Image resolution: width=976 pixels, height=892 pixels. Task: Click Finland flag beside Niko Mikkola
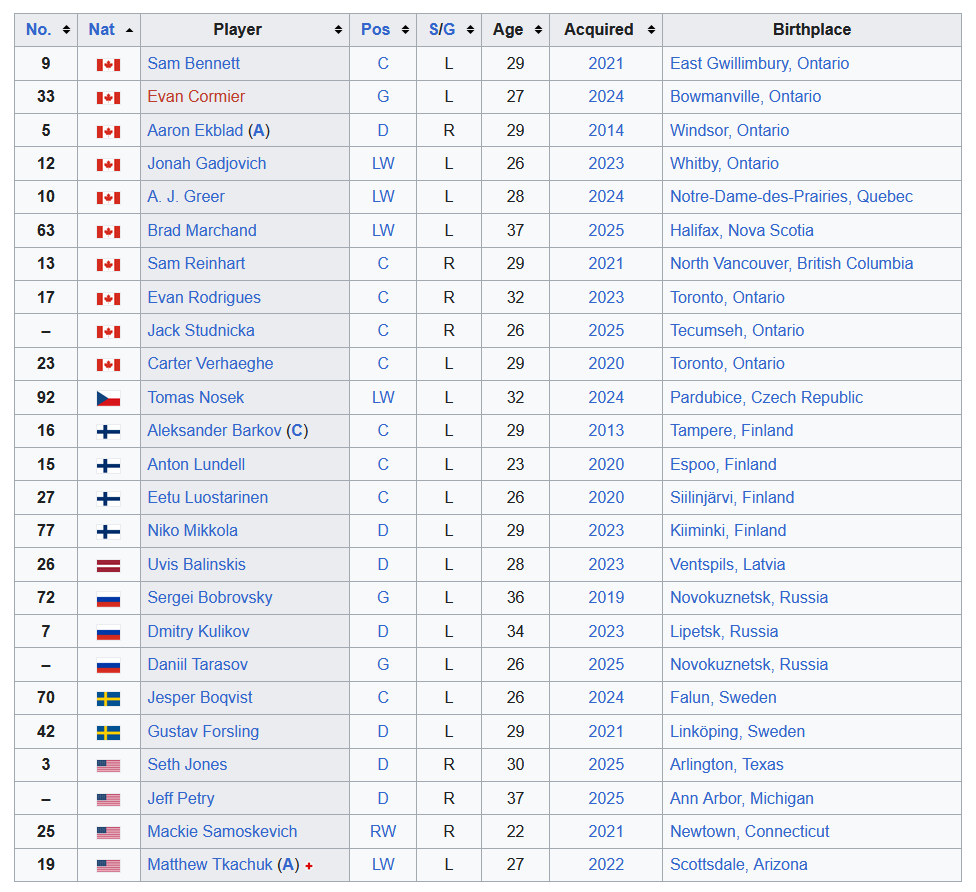click(x=108, y=532)
